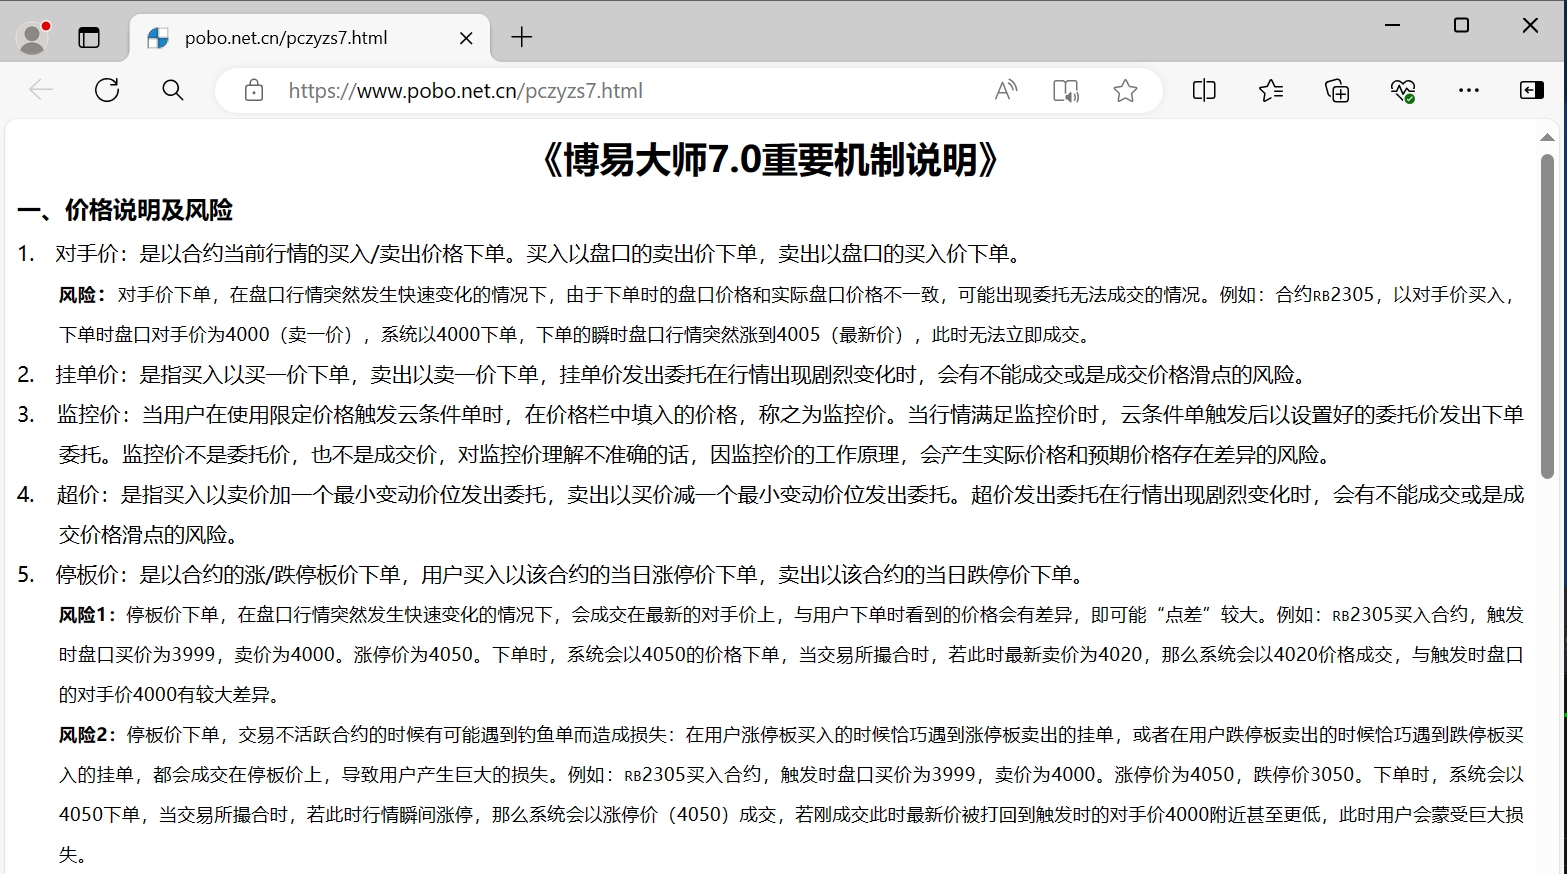Focus the address bar URL
This screenshot has height=874, width=1567.
(466, 91)
